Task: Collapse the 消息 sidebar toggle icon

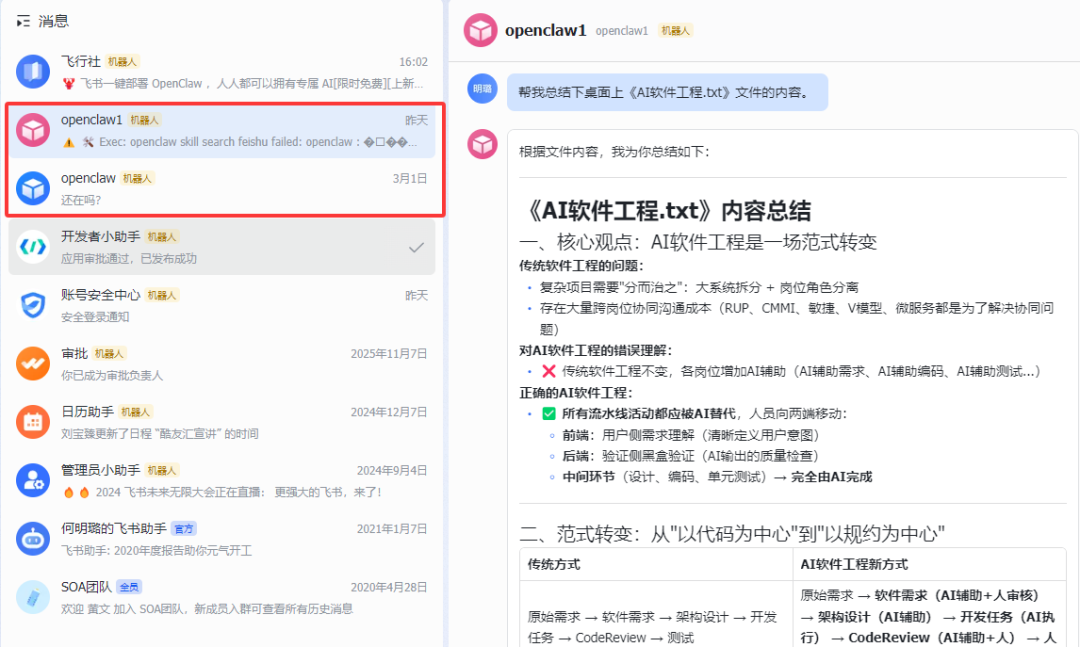Action: [23, 21]
